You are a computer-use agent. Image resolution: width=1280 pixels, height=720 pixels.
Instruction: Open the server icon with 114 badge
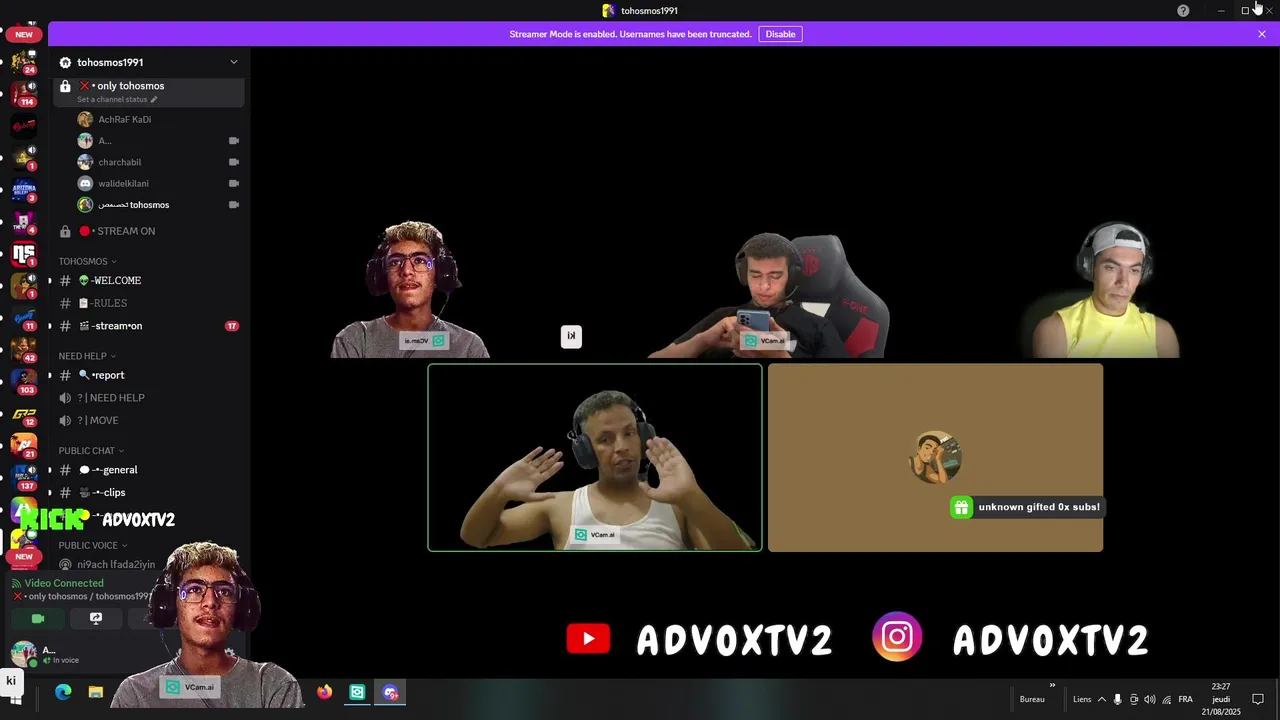click(24, 94)
